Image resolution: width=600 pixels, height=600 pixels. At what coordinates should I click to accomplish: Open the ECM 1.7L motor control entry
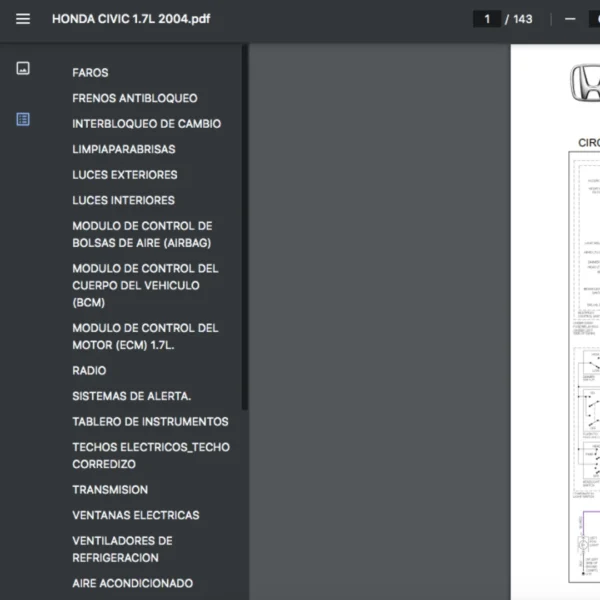tap(145, 336)
